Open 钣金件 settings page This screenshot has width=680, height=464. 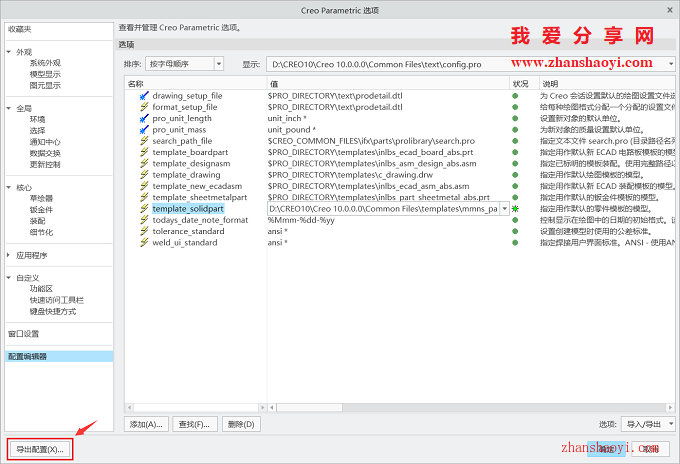[x=41, y=209]
